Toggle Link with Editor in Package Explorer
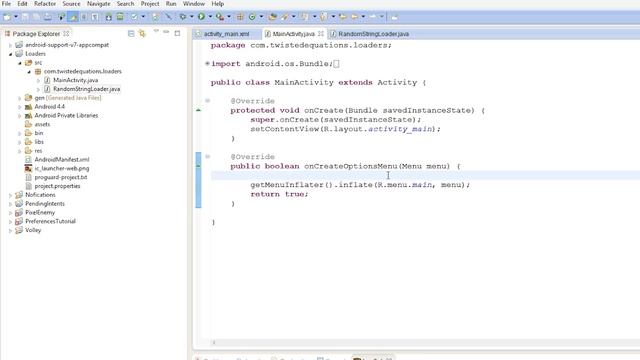Image resolution: width=640 pixels, height=360 pixels. (142, 33)
